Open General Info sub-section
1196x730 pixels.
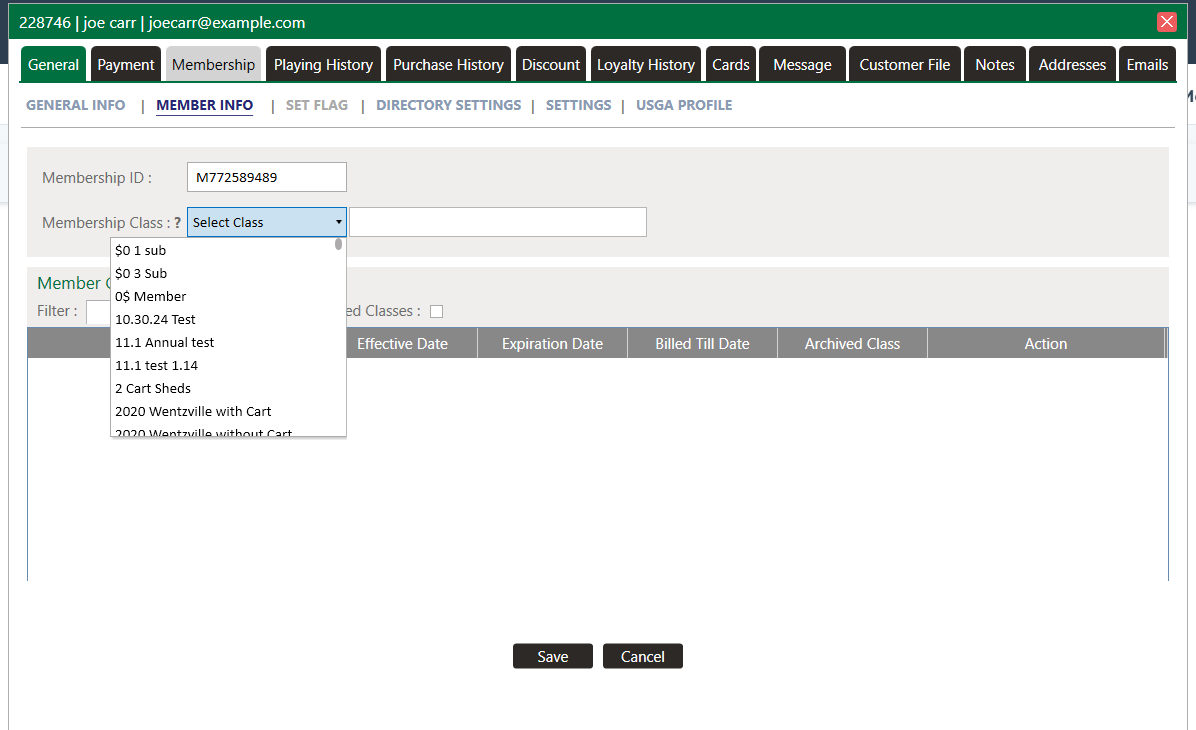76,105
